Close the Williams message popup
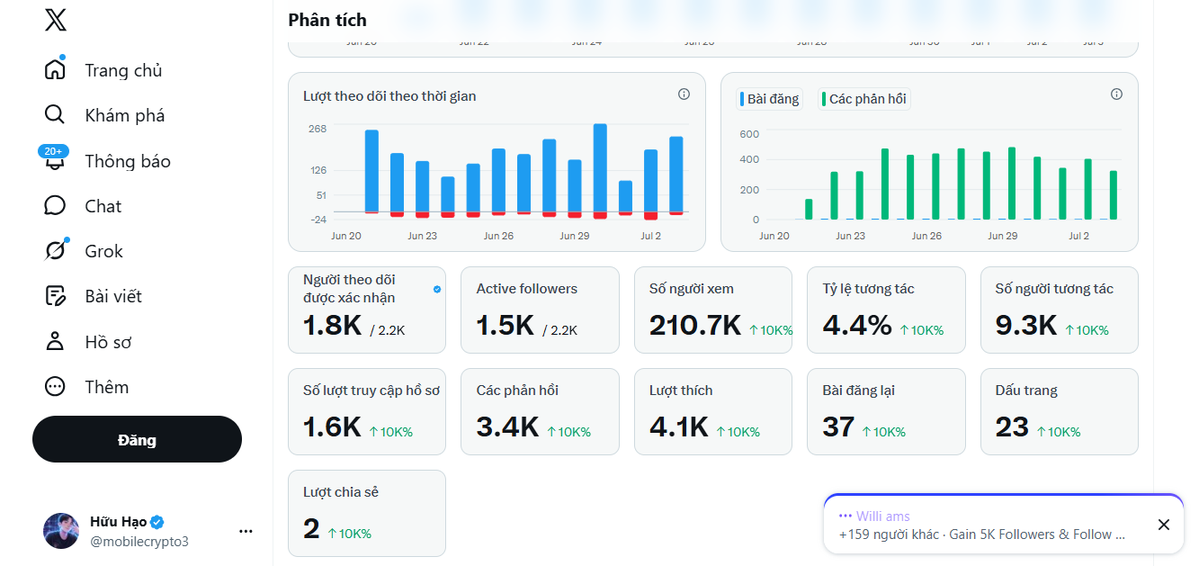The height and width of the screenshot is (566, 1199). 1163,525
